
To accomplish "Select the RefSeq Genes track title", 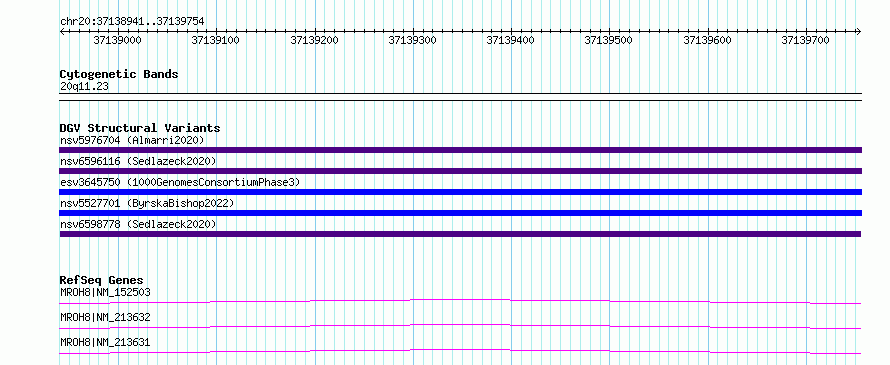I will 102,280.
